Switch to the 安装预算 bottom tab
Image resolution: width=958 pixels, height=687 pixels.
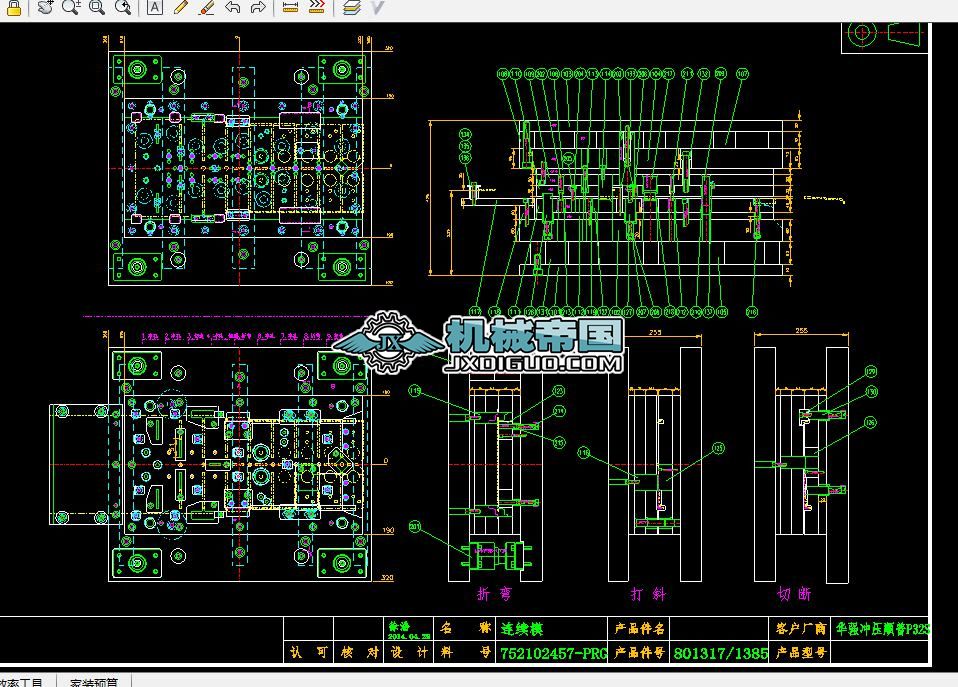(x=93, y=682)
